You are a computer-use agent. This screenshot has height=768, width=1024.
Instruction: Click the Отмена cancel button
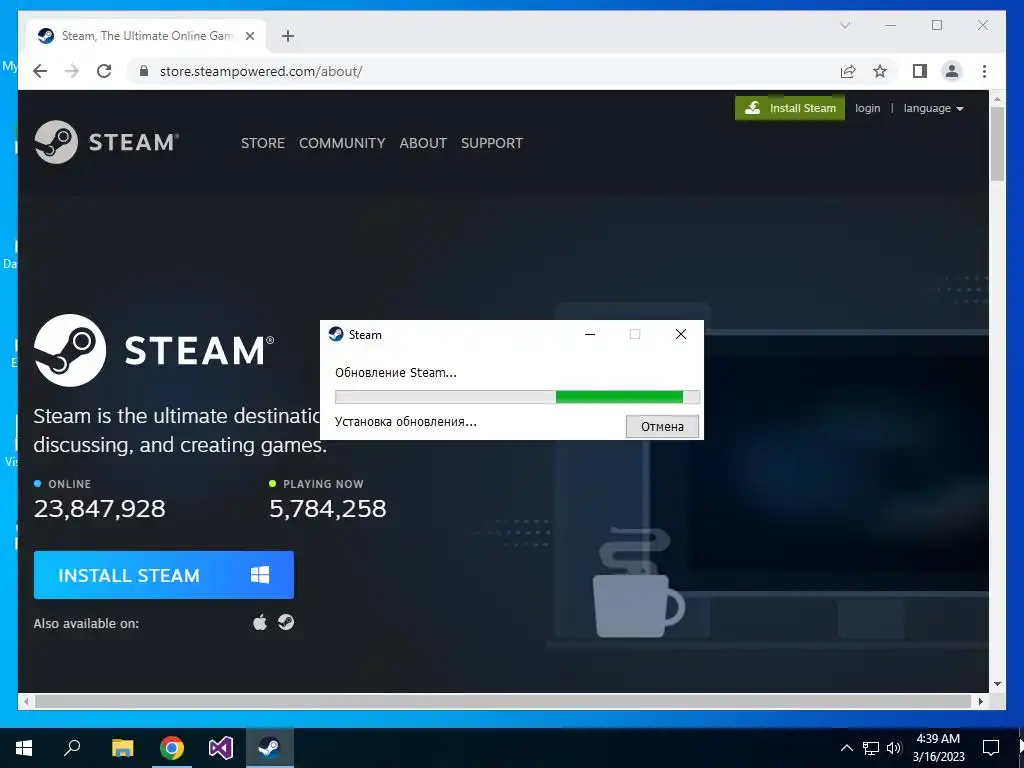pos(662,426)
